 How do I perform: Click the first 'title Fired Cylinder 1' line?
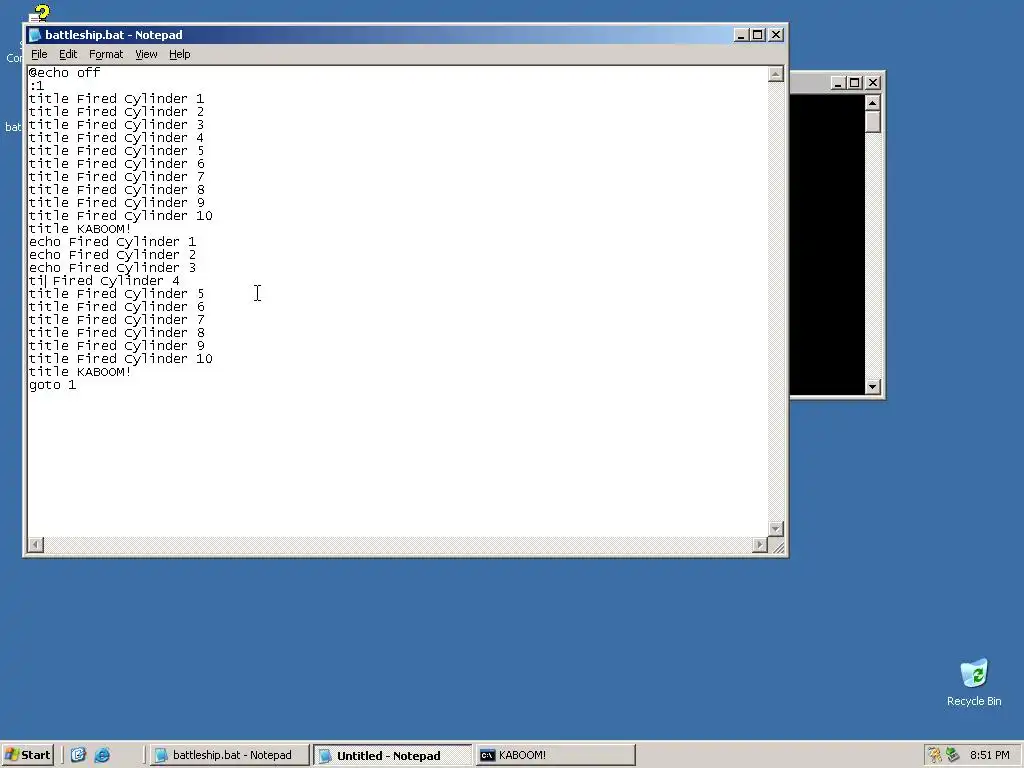(x=116, y=99)
